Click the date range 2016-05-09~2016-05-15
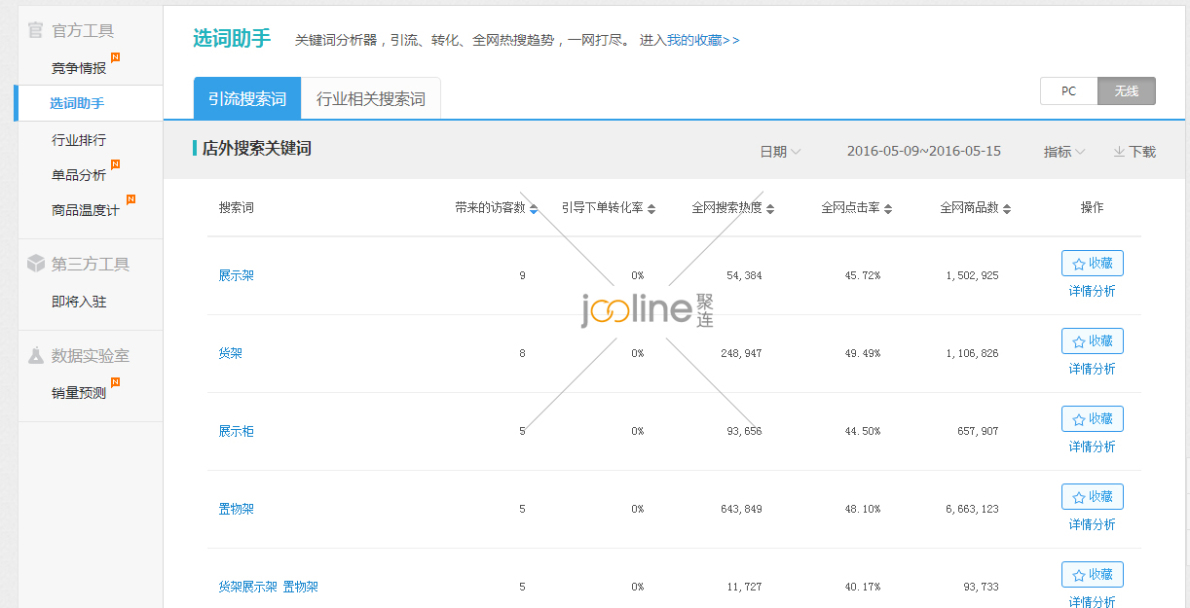This screenshot has width=1190, height=608. (x=924, y=152)
